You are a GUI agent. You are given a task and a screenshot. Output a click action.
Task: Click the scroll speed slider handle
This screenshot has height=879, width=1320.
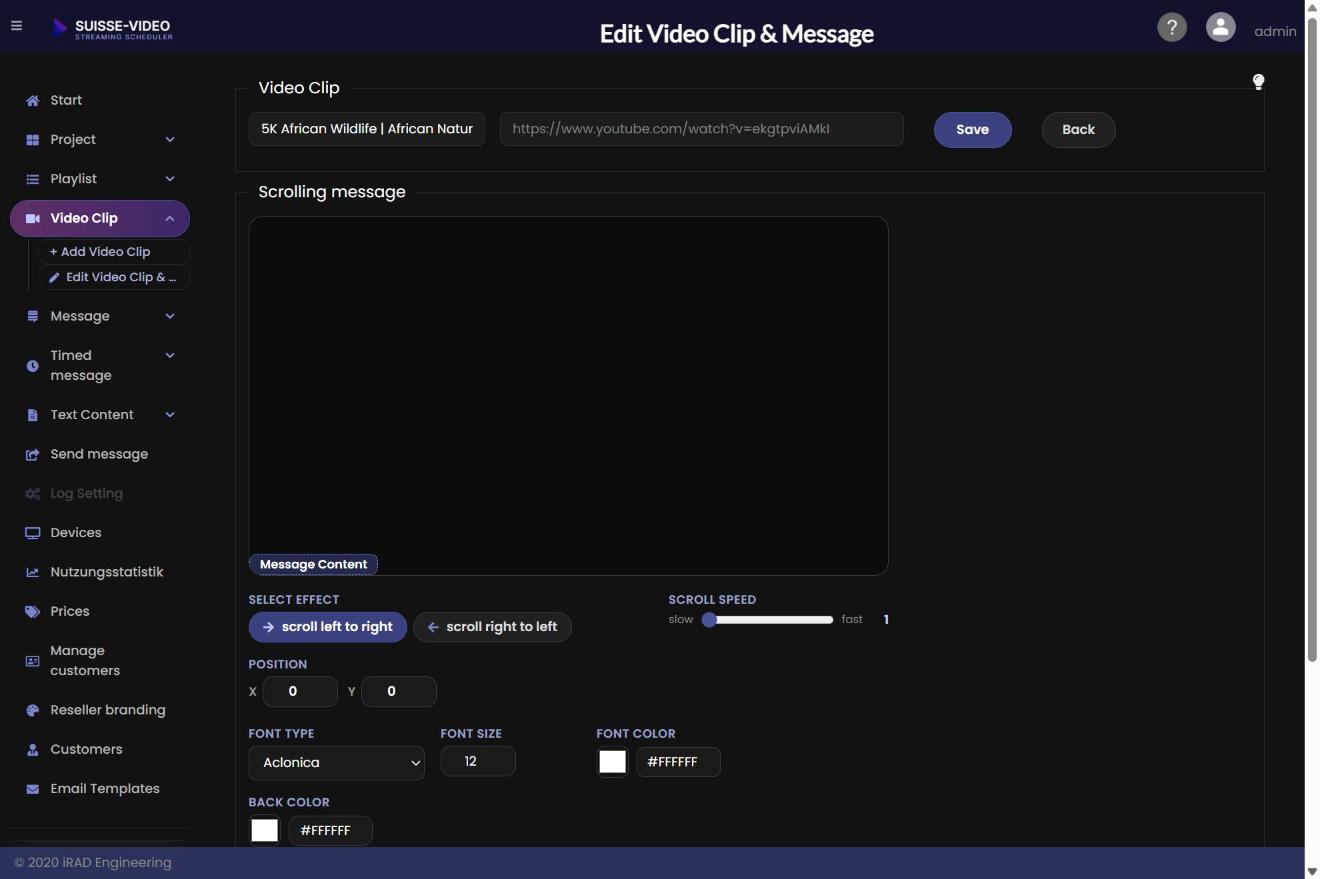pyautogui.click(x=709, y=620)
